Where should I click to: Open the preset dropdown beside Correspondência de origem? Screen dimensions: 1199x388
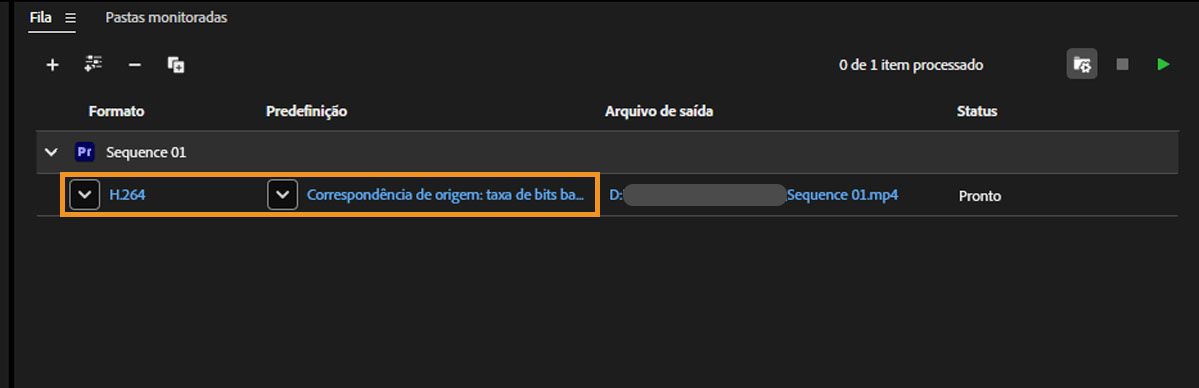coord(282,195)
